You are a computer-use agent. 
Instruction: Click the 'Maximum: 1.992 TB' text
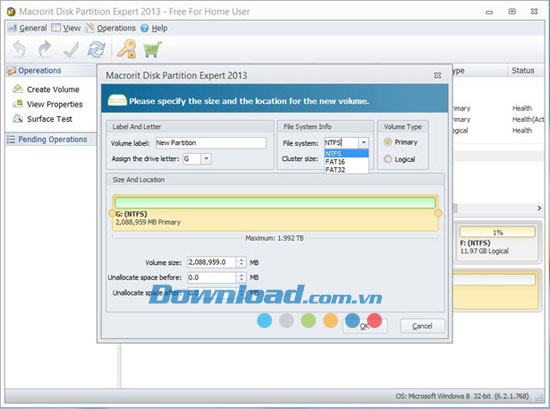click(x=274, y=238)
